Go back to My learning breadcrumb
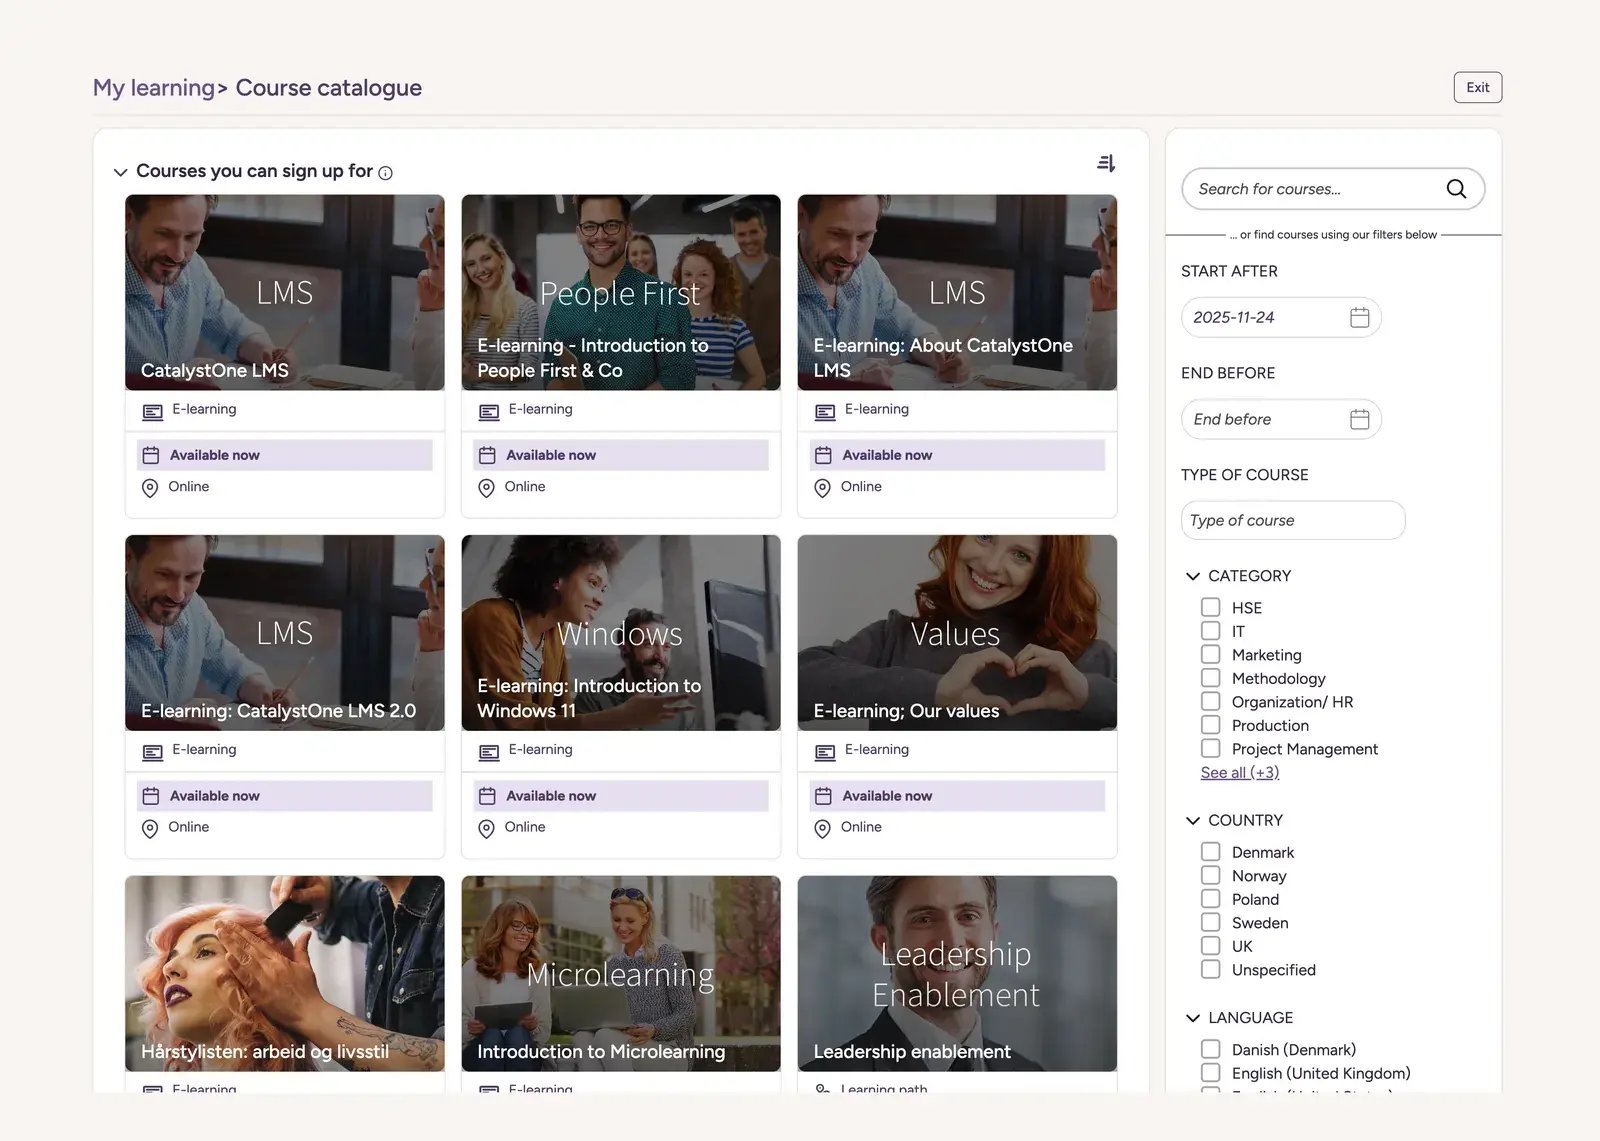The height and width of the screenshot is (1141, 1600). [x=154, y=88]
